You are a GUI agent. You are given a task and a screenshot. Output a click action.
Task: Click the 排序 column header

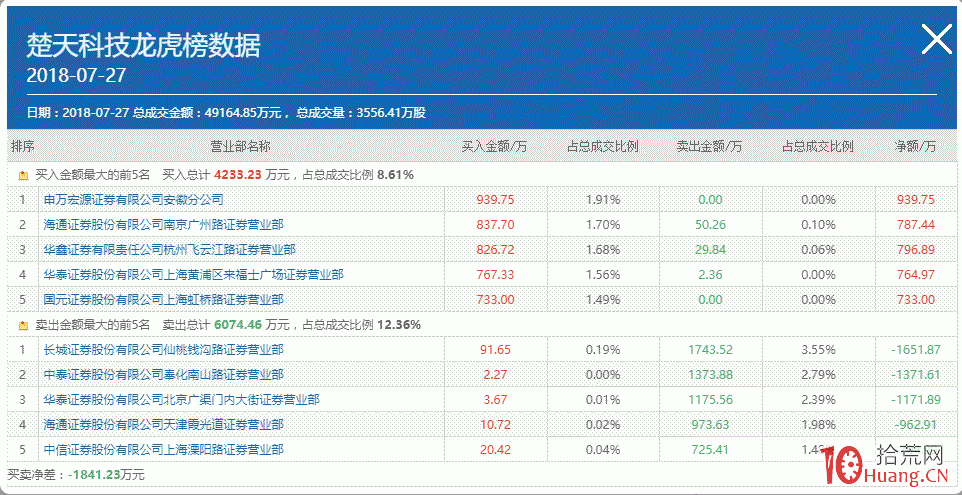tap(23, 147)
